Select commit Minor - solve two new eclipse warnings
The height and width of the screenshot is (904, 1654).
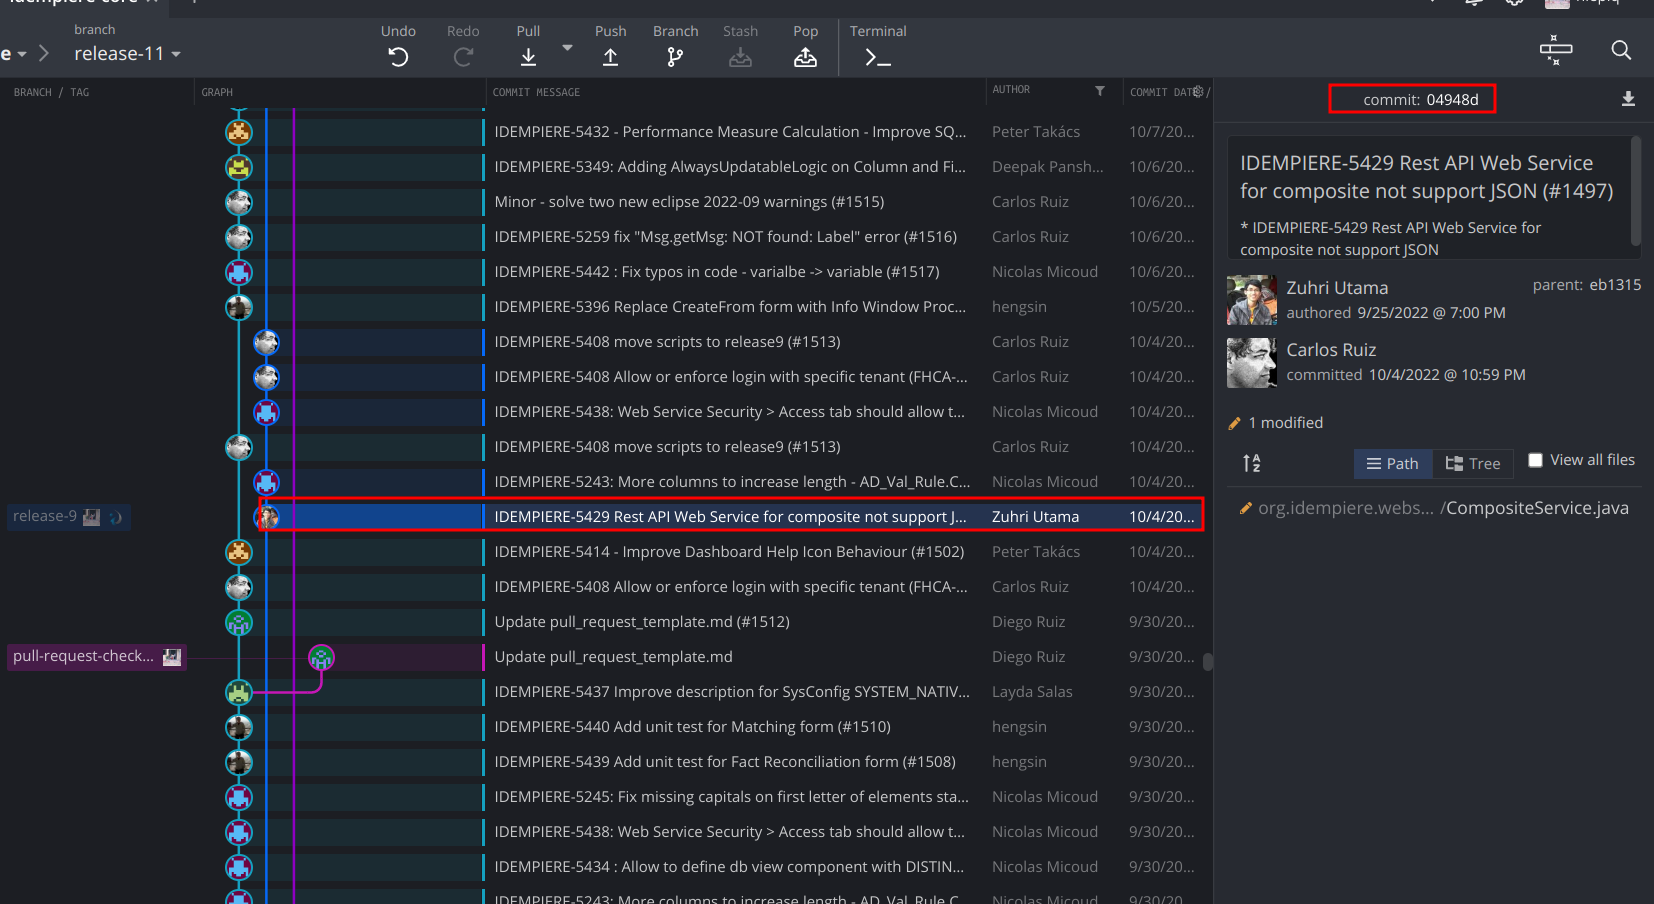pos(689,202)
